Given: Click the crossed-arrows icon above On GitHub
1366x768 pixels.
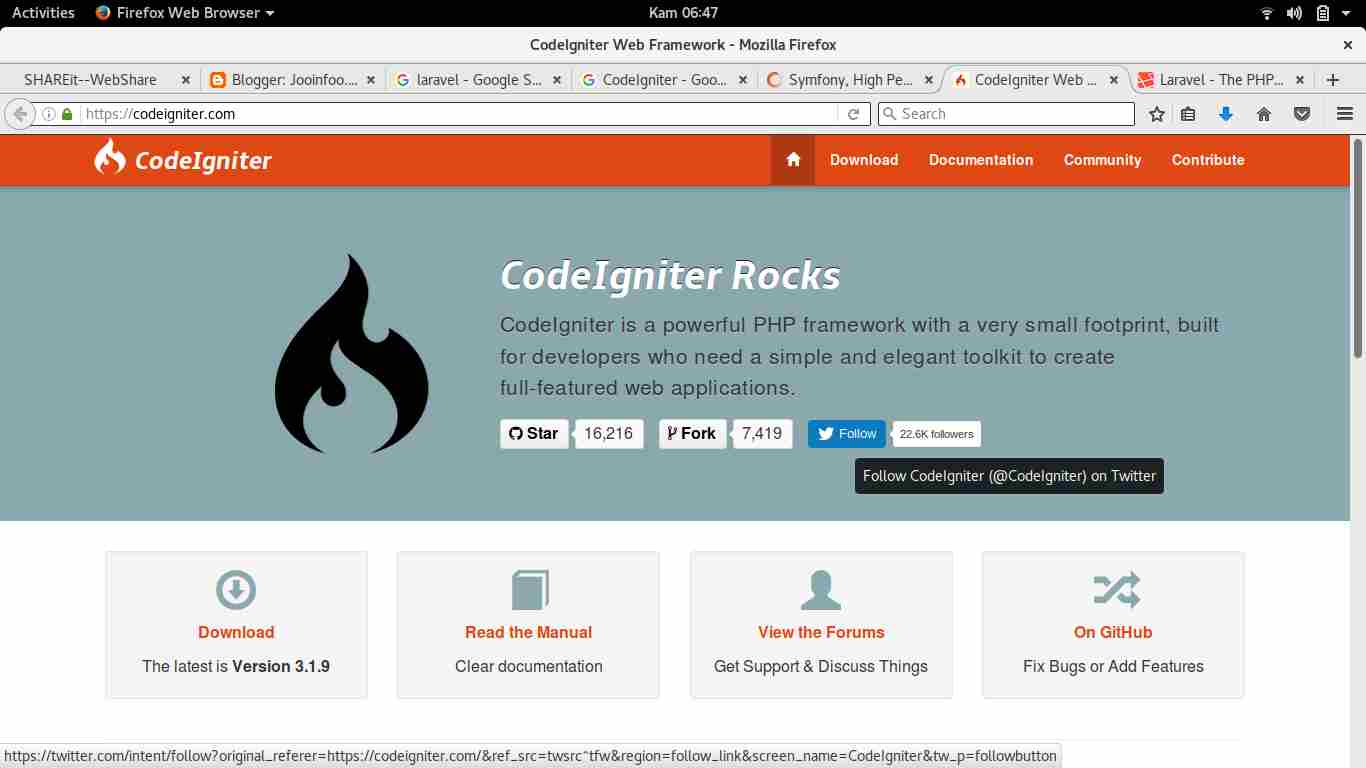Looking at the screenshot, I should point(1112,589).
